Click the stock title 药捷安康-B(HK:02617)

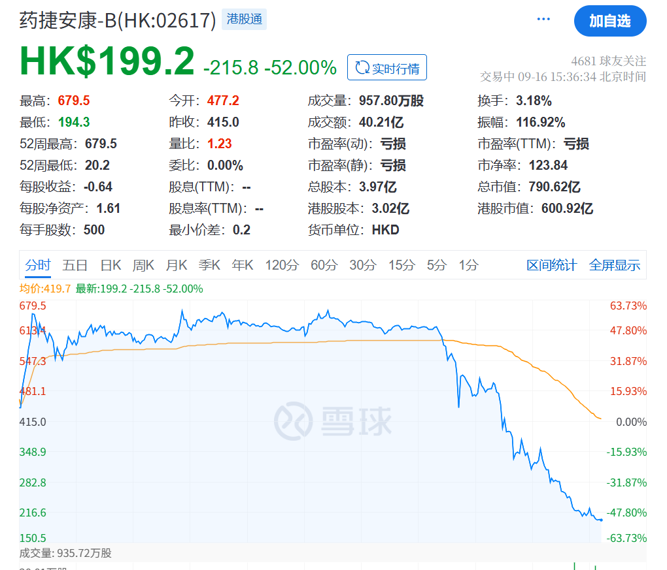coord(118,20)
